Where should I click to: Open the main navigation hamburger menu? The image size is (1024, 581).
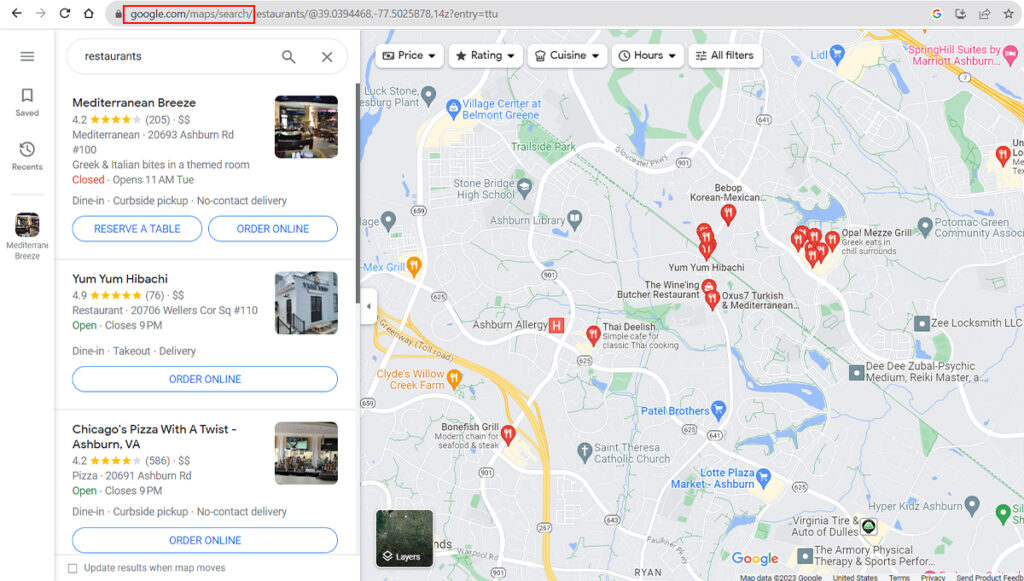coord(27,55)
